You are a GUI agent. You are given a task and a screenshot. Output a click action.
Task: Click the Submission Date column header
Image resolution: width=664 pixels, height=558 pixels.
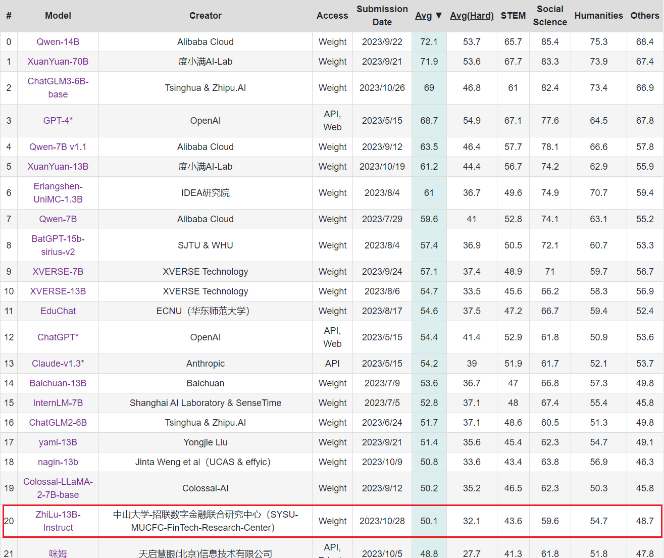[381, 15]
